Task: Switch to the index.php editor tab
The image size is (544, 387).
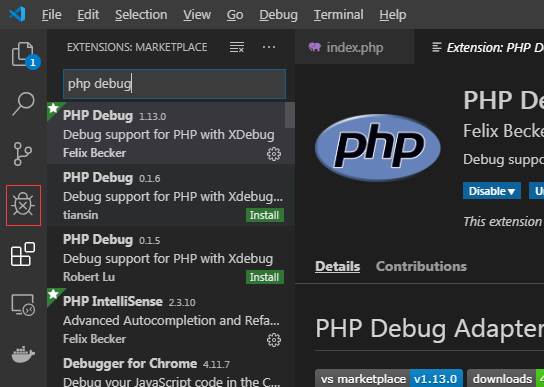Action: (355, 47)
